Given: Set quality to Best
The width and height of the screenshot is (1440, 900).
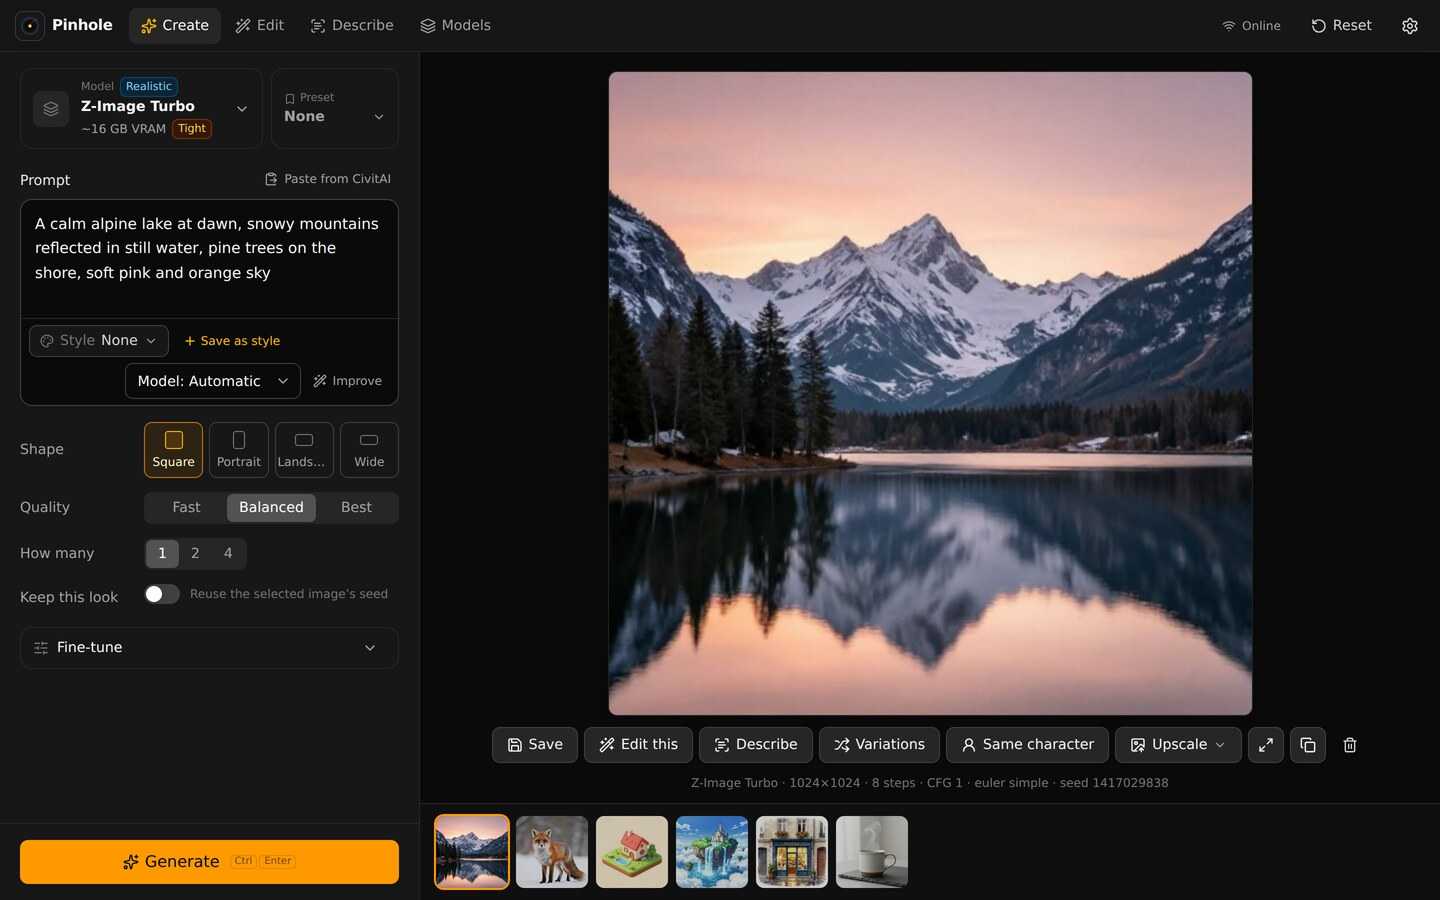Looking at the screenshot, I should point(356,508).
